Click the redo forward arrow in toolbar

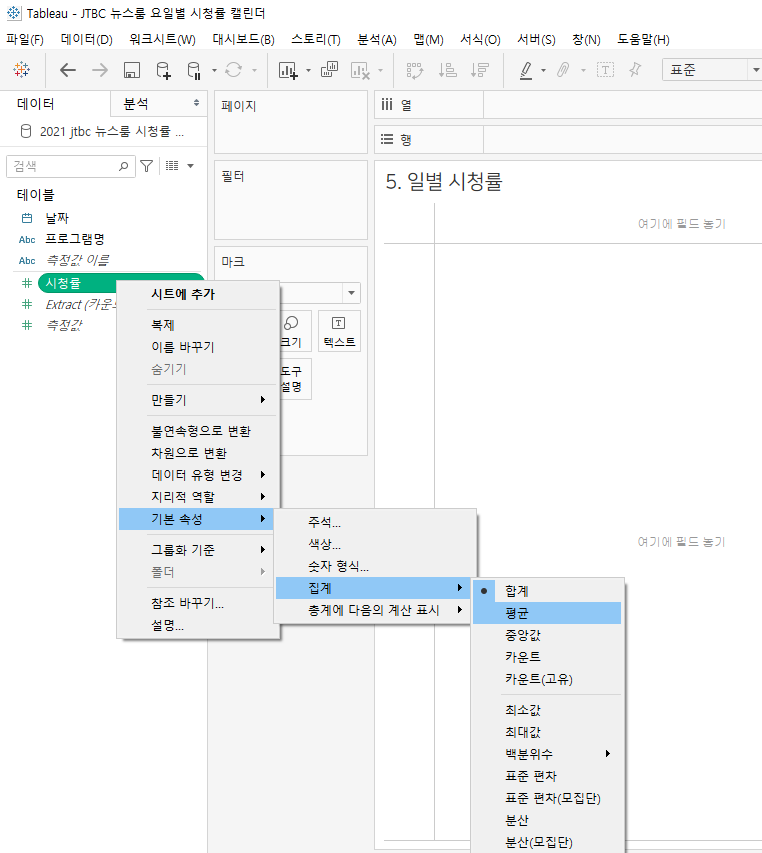pos(100,70)
